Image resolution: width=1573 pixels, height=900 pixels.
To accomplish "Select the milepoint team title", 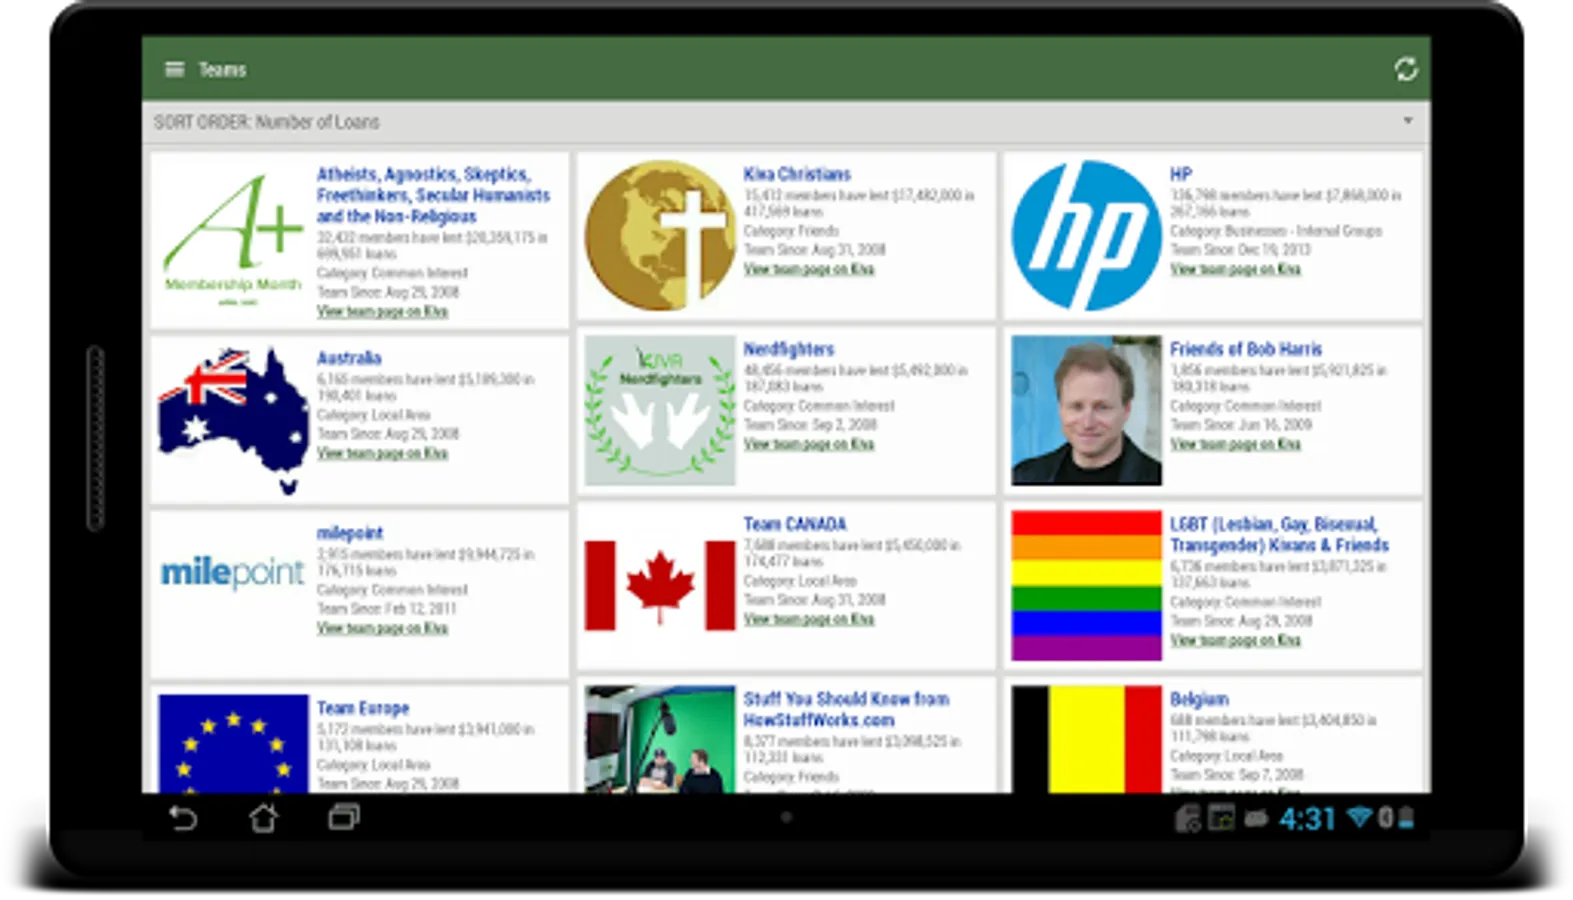I will [x=350, y=533].
